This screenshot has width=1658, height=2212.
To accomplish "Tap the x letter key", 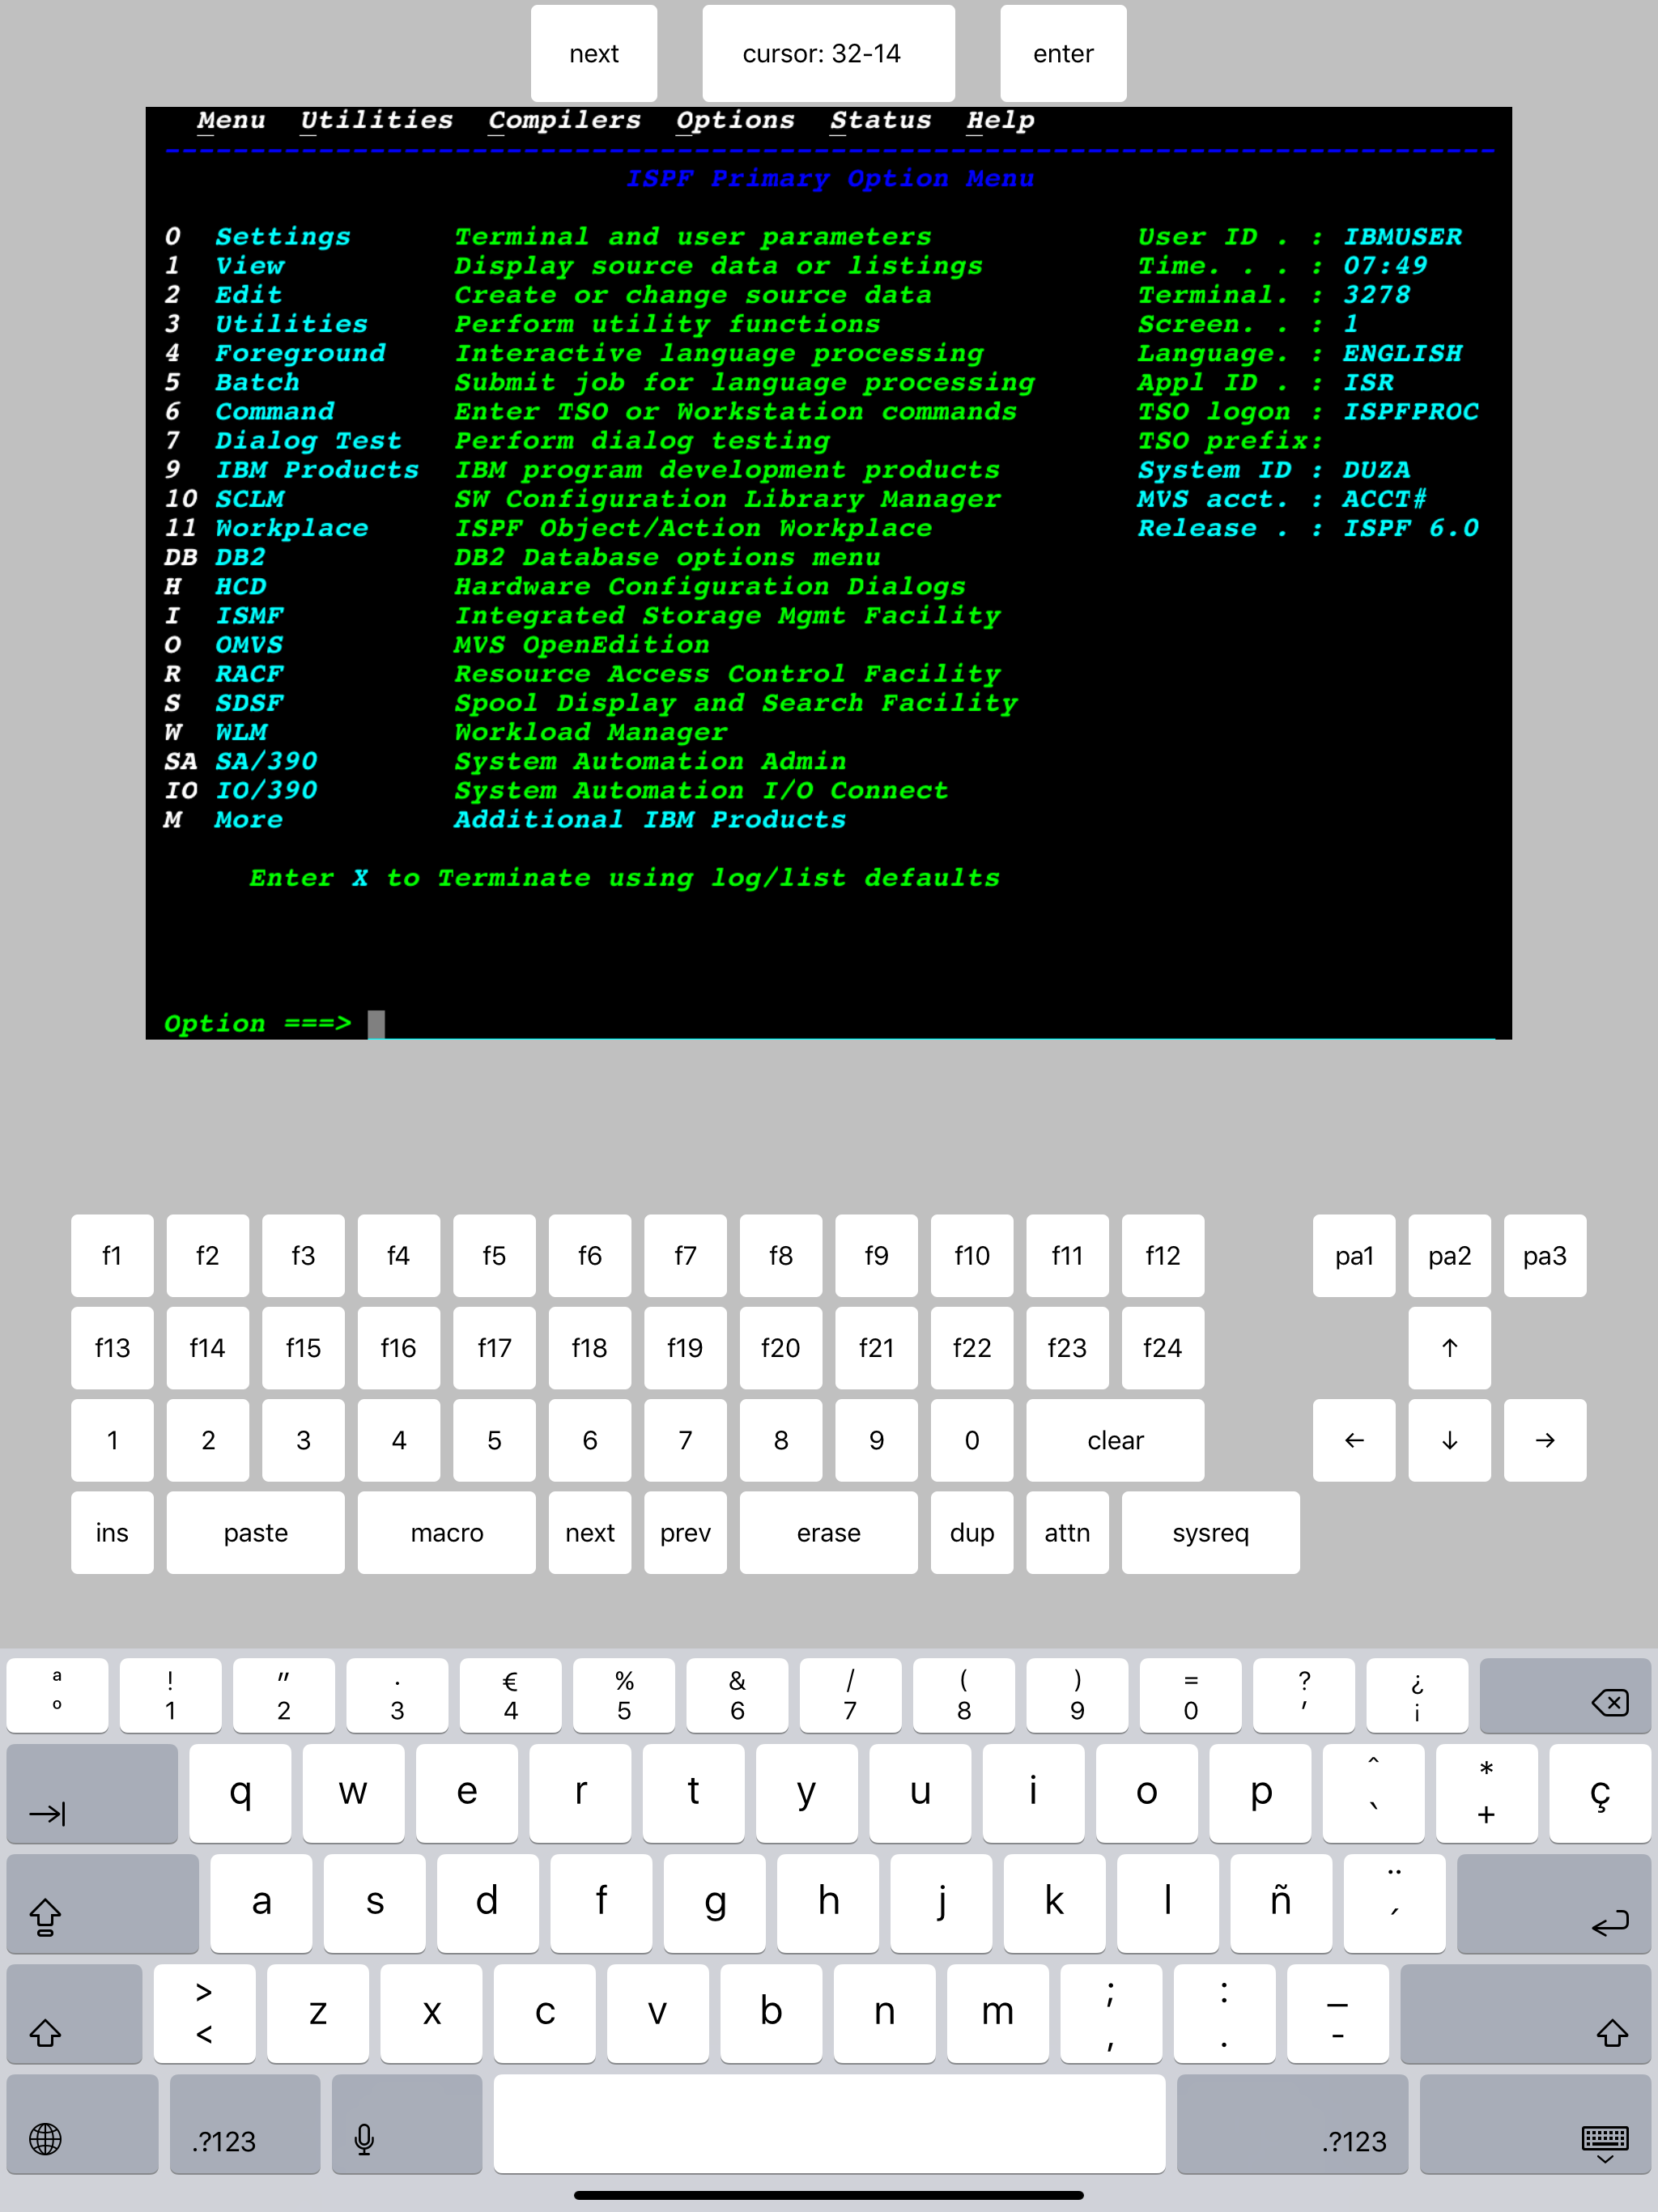I will pos(431,2013).
